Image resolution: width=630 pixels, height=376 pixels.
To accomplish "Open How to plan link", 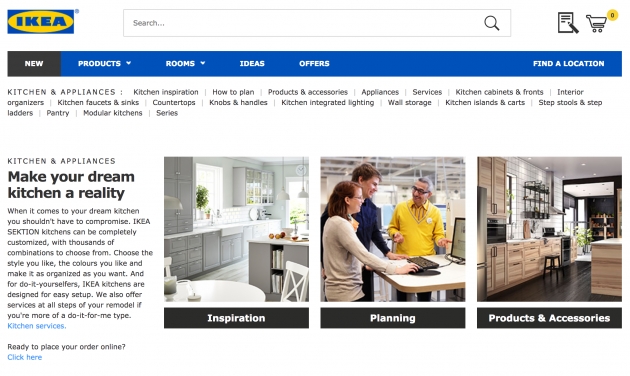I will (233, 92).
